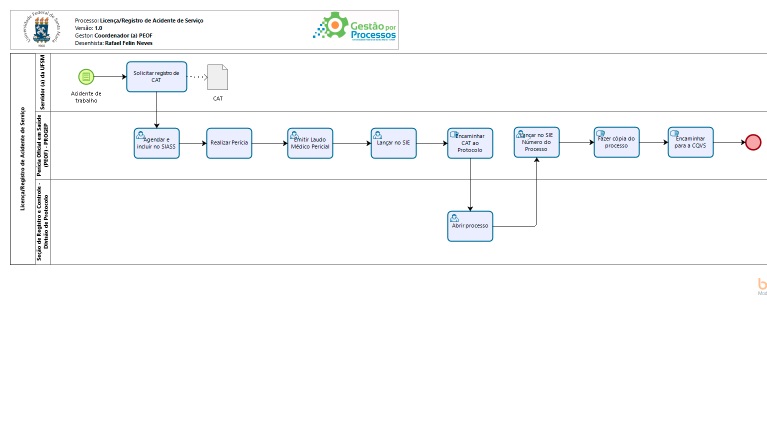Select the 'Encaminhar CAT ao Protocolo' task
This screenshot has width=767, height=432.
coord(470,143)
